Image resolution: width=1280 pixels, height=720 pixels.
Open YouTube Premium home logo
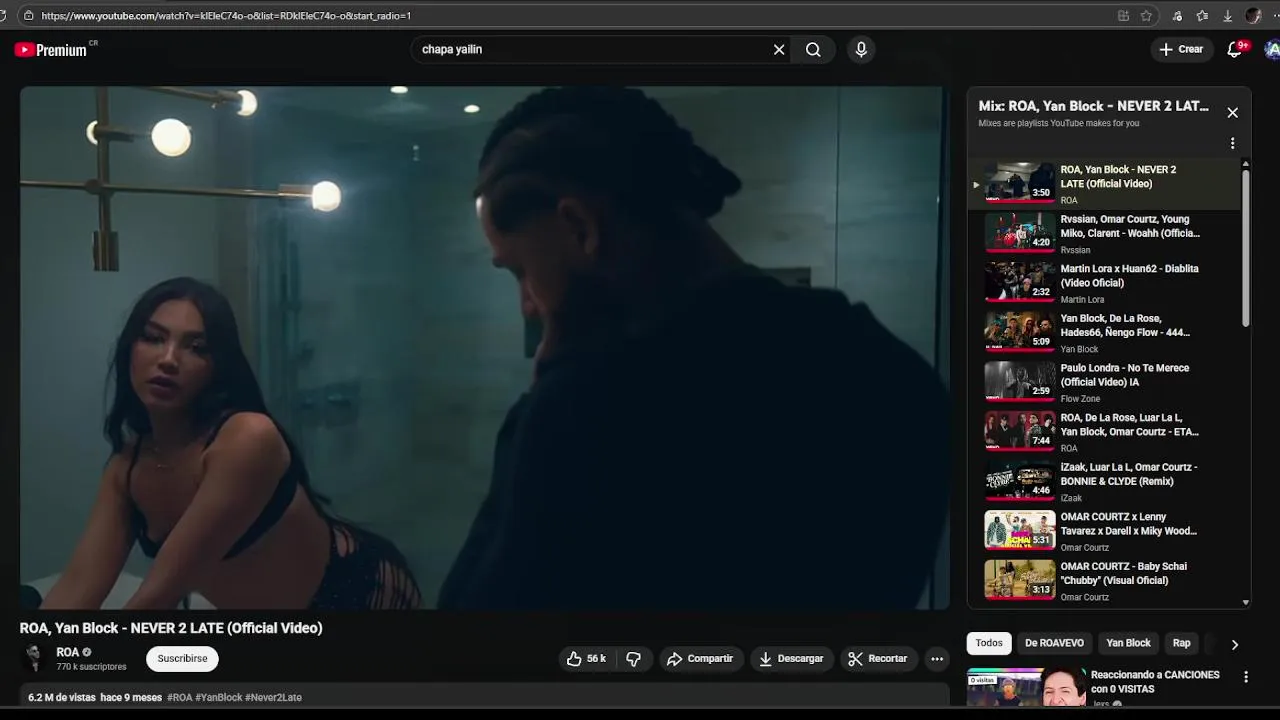coord(50,50)
